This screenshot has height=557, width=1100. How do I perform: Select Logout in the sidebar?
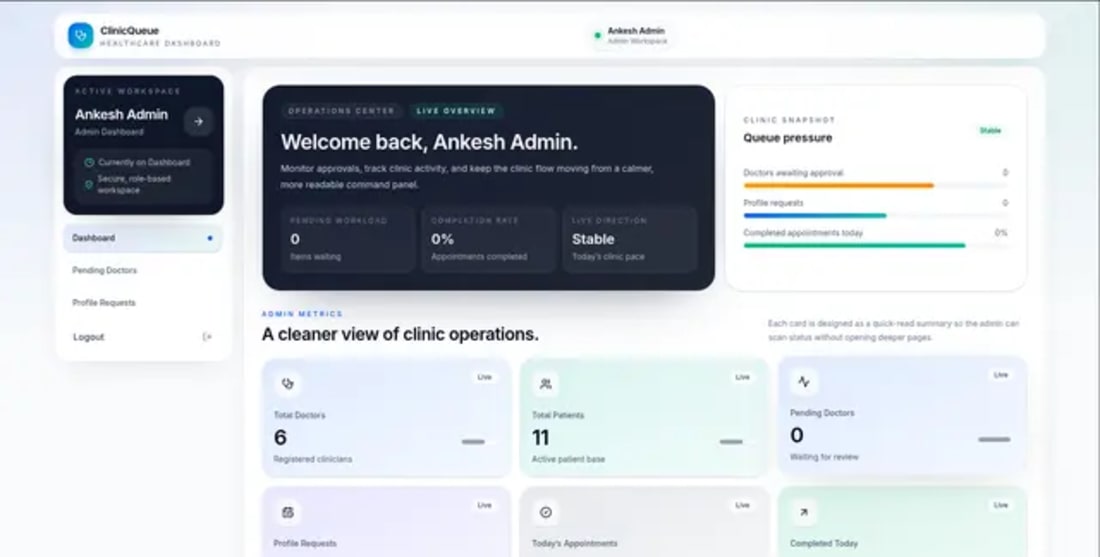click(143, 337)
